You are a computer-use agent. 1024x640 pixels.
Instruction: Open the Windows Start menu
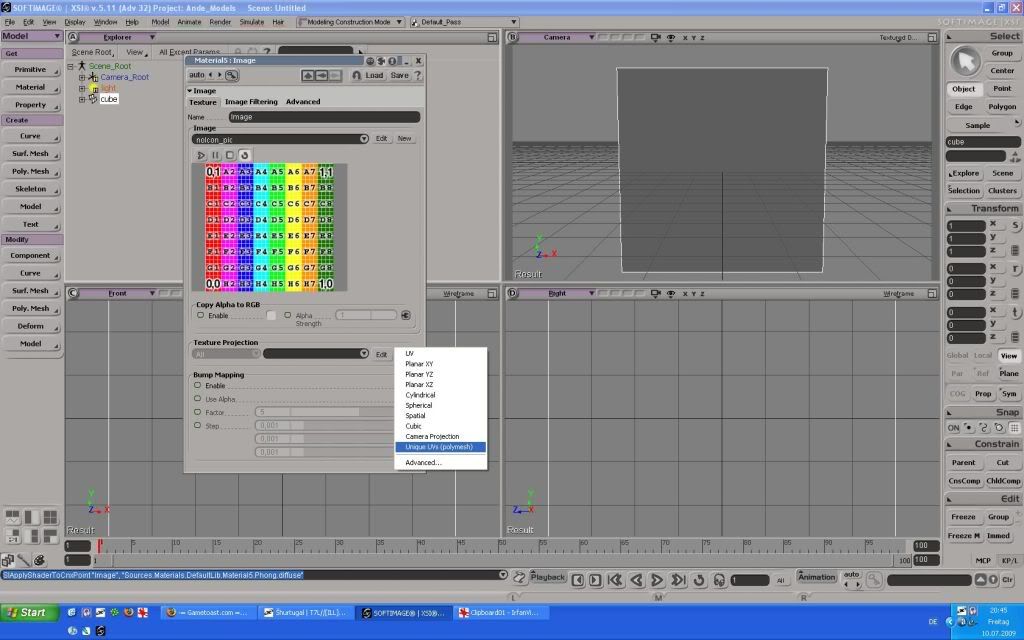[27, 613]
